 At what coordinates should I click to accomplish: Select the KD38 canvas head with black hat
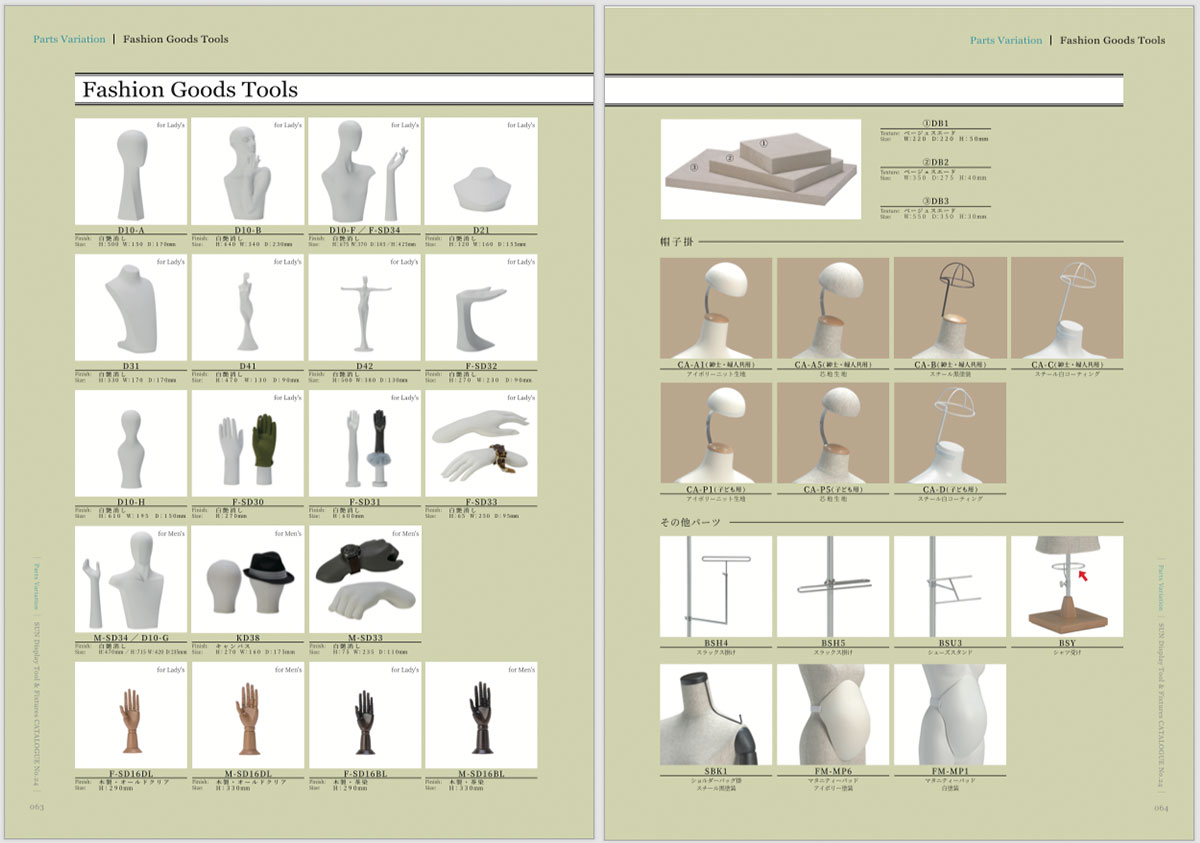click(x=247, y=581)
